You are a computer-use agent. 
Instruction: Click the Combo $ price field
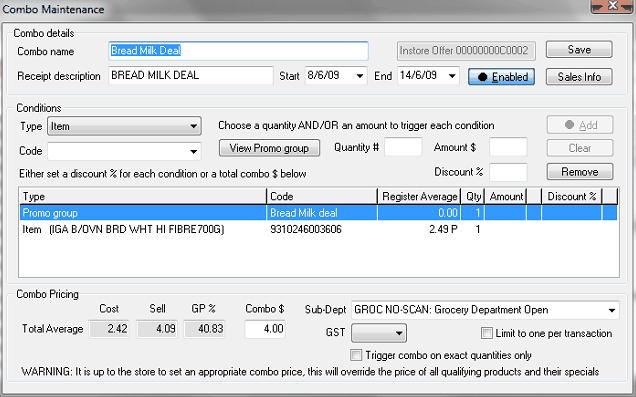265,328
